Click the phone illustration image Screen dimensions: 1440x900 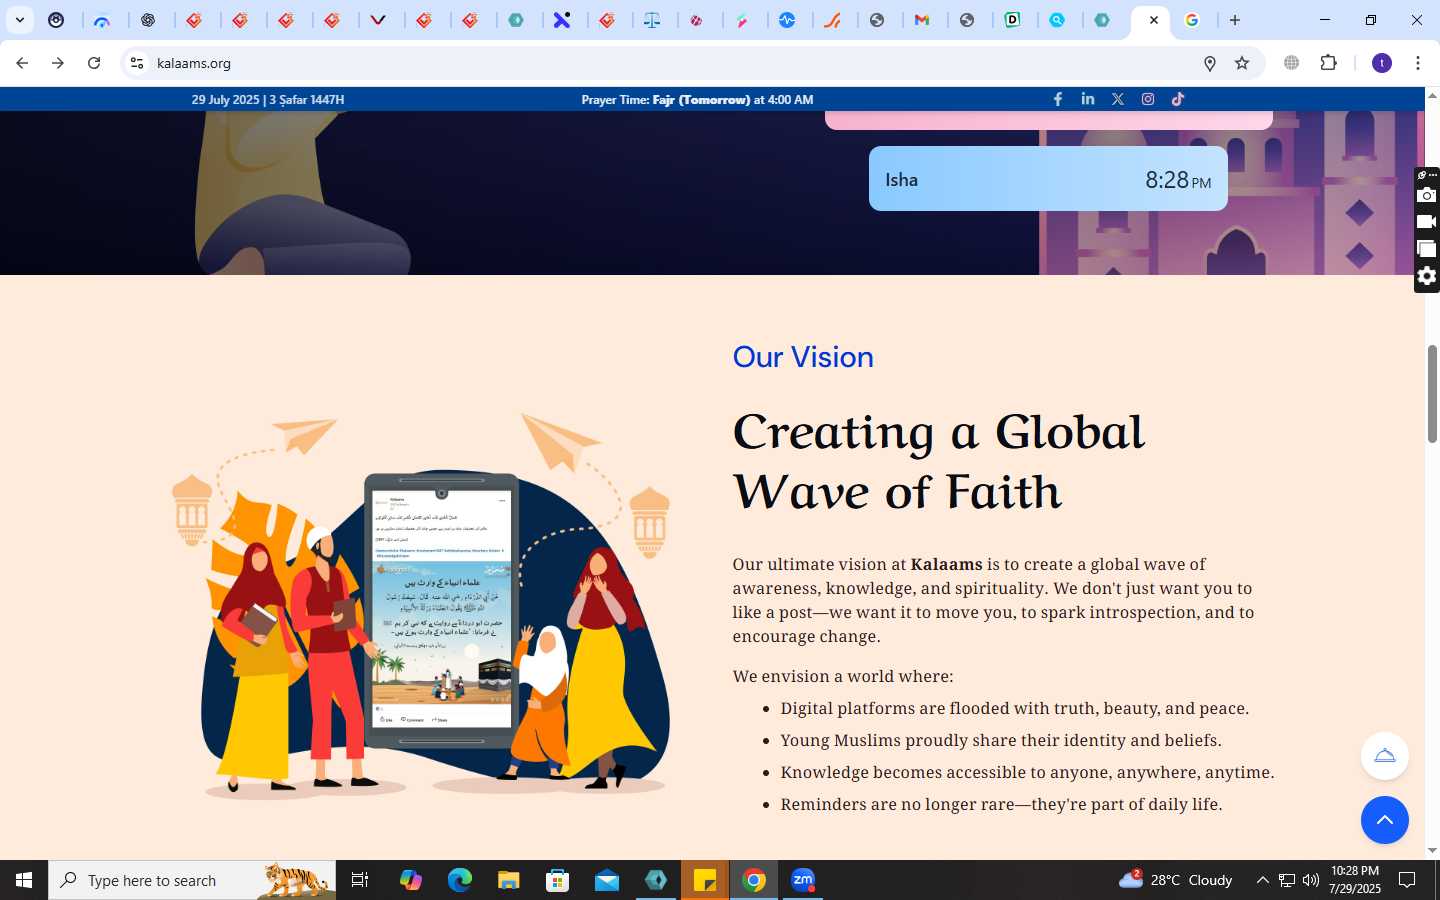(x=441, y=610)
